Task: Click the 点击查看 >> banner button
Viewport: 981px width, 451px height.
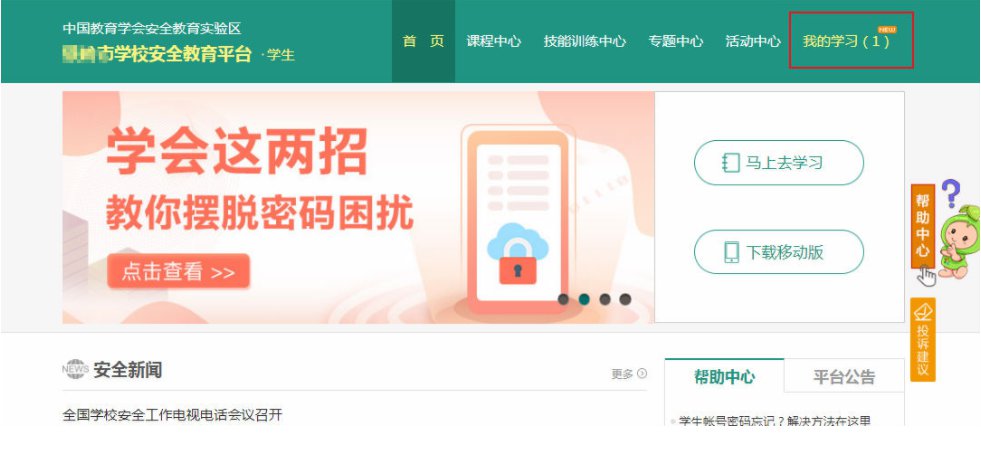Action: [178, 271]
